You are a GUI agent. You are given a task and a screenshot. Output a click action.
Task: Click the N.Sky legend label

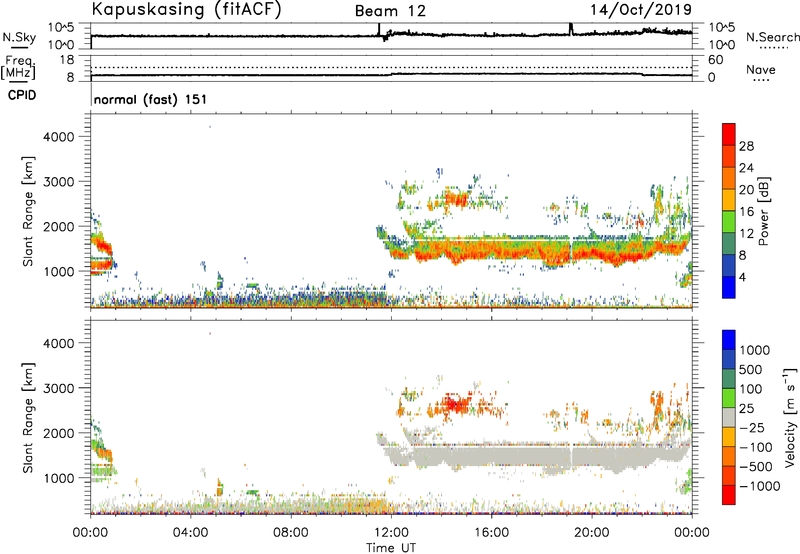click(19, 37)
